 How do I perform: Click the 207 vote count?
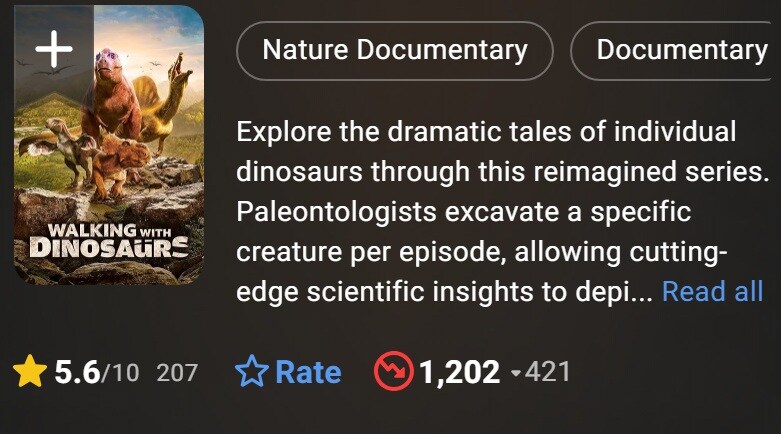point(177,373)
